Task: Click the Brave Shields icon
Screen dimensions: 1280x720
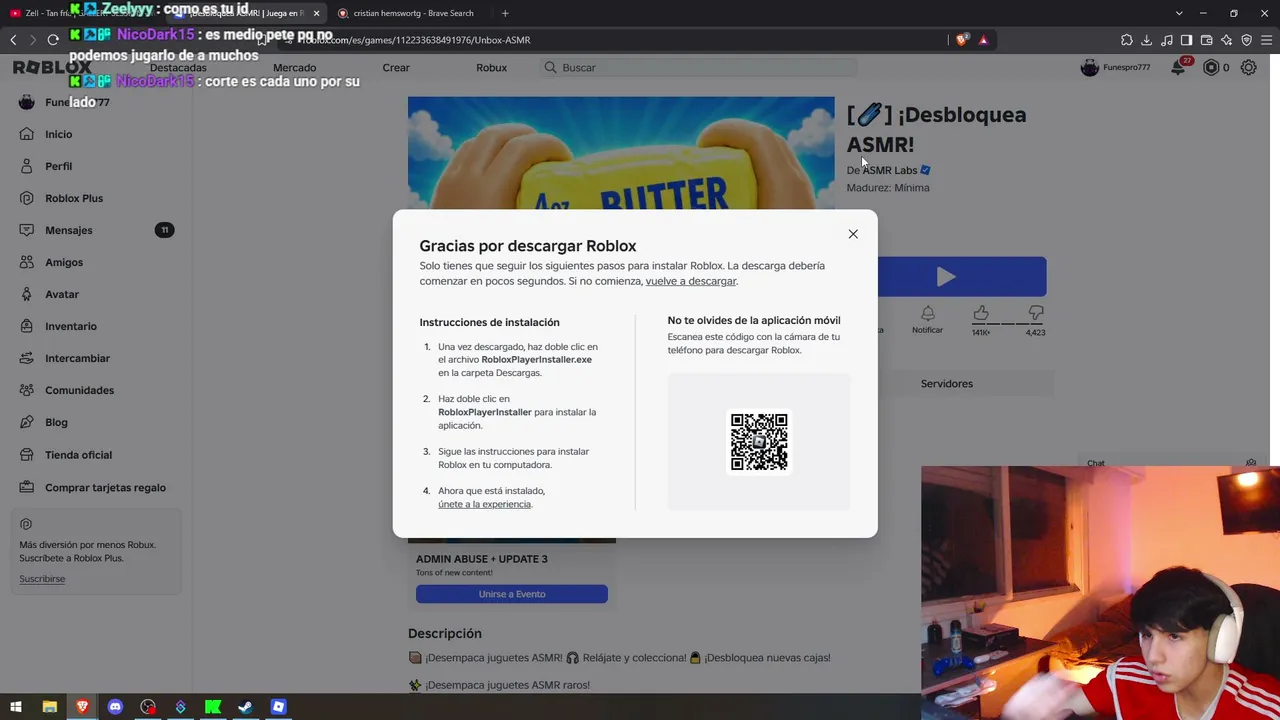Action: click(962, 40)
